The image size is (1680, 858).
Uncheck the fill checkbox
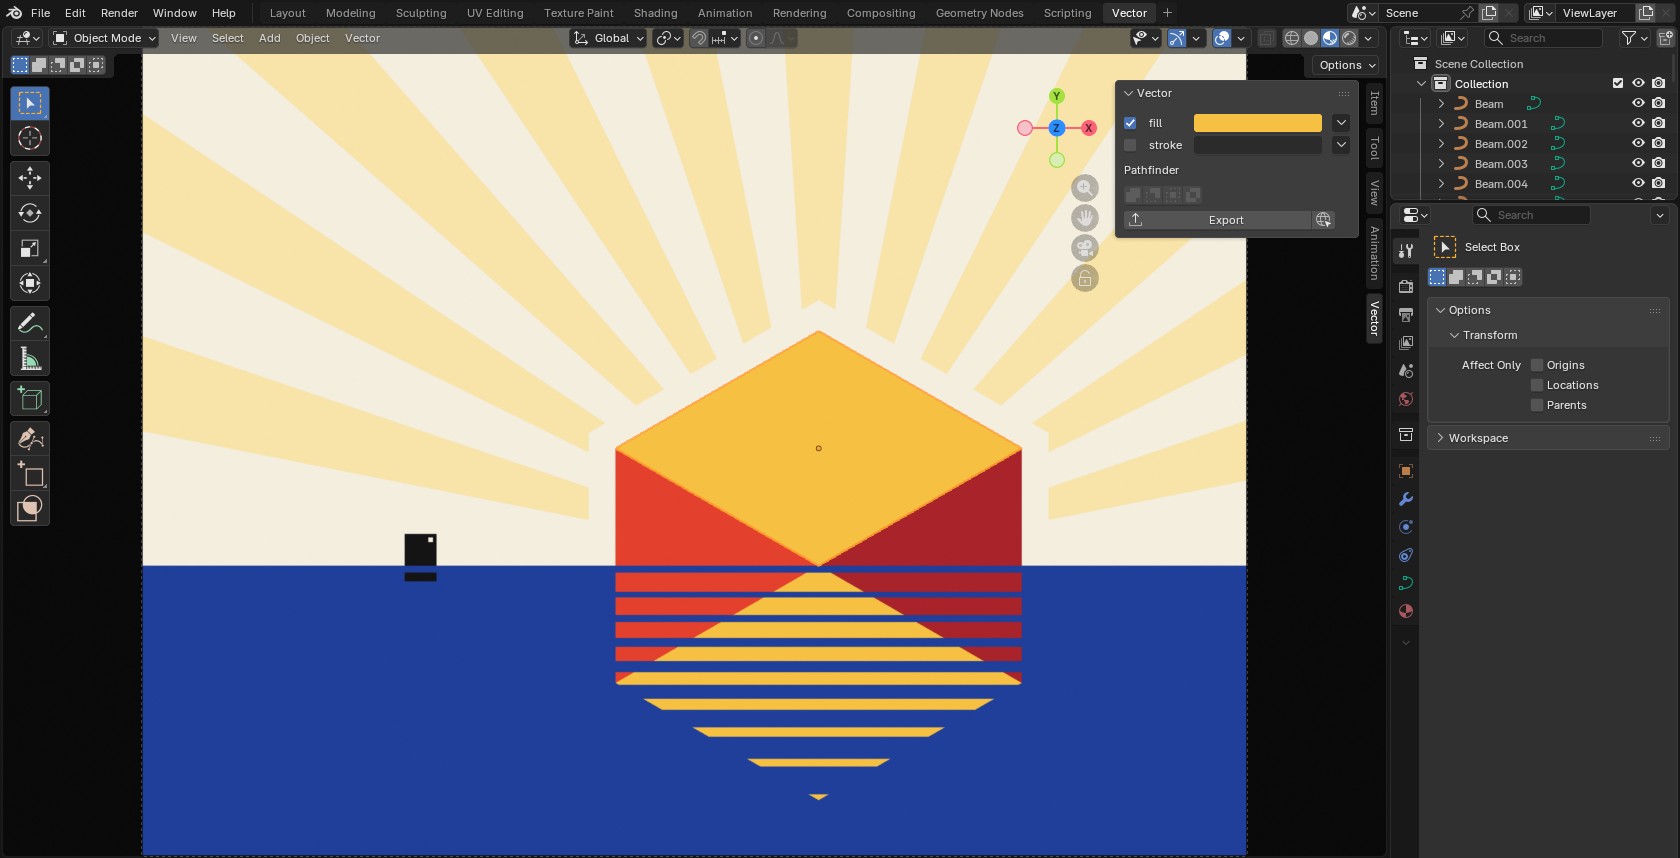click(1130, 123)
